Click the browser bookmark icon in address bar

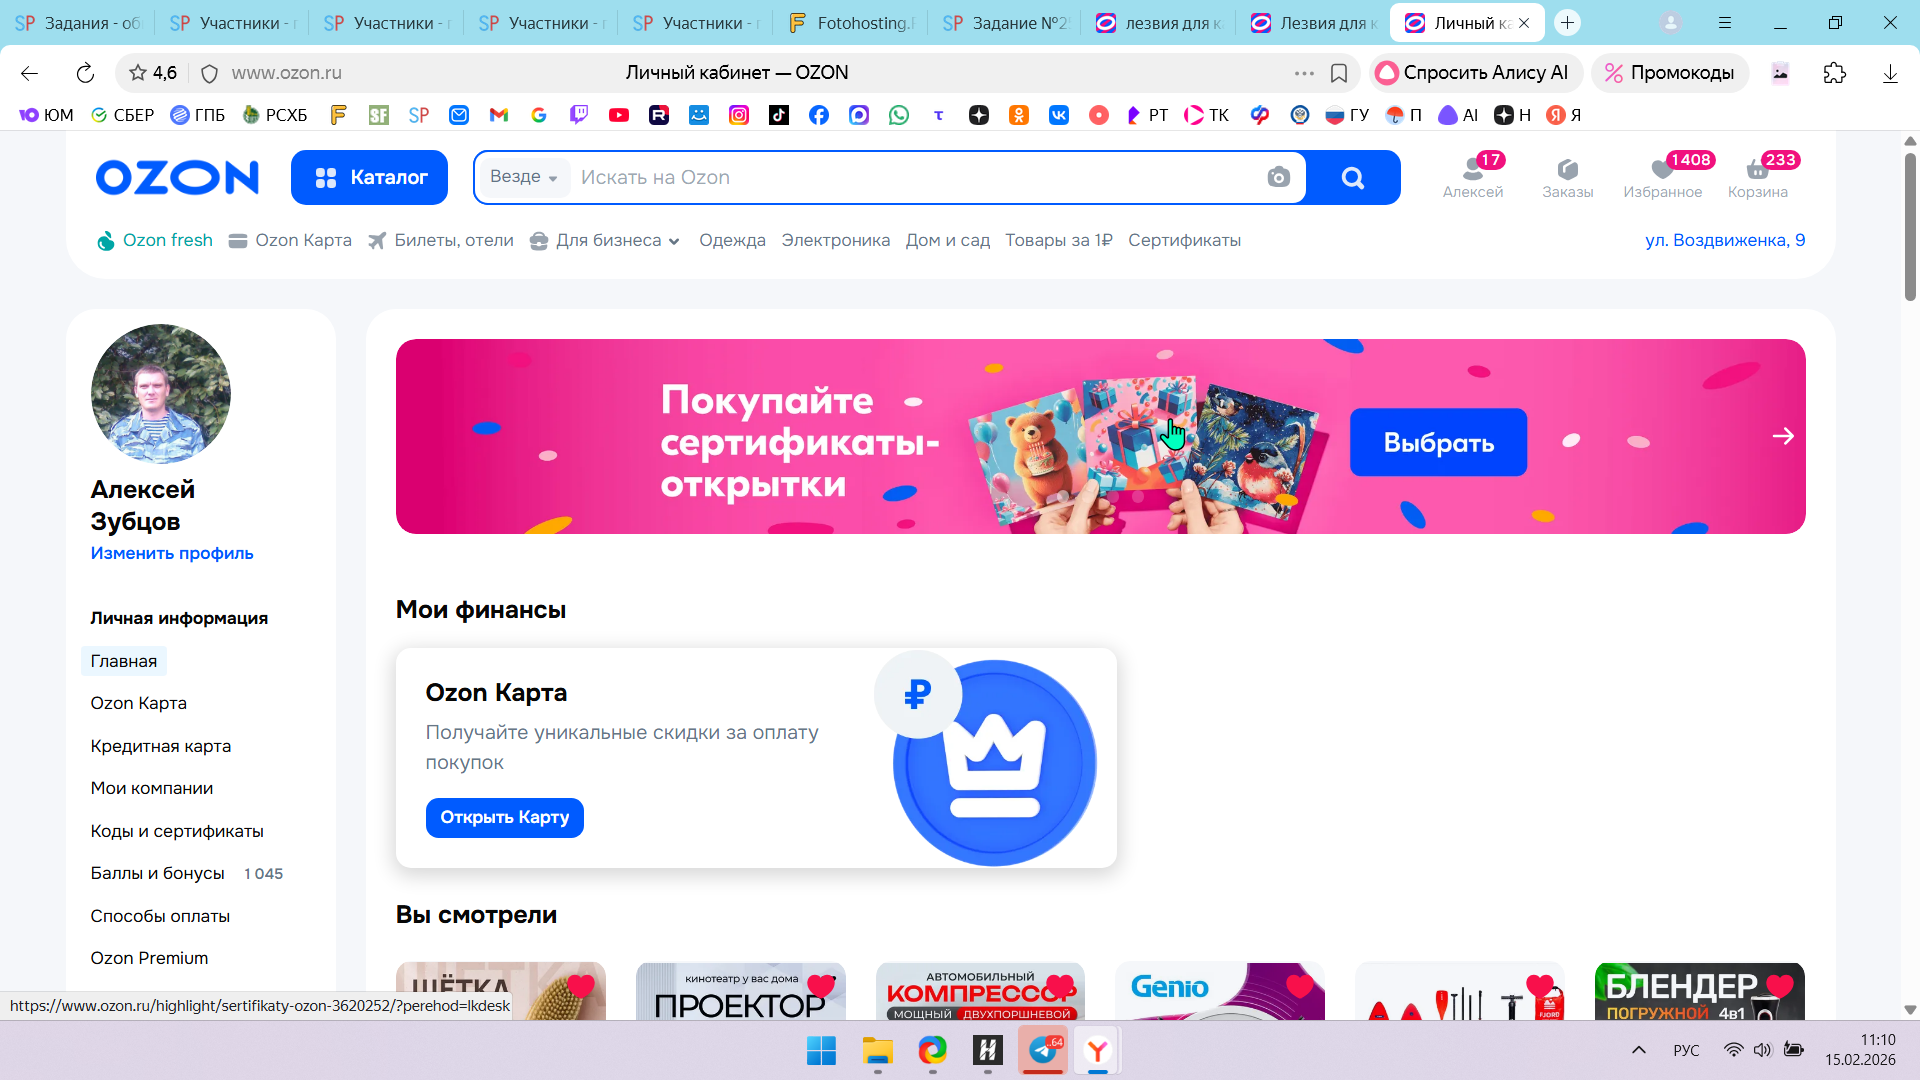[x=1339, y=73]
